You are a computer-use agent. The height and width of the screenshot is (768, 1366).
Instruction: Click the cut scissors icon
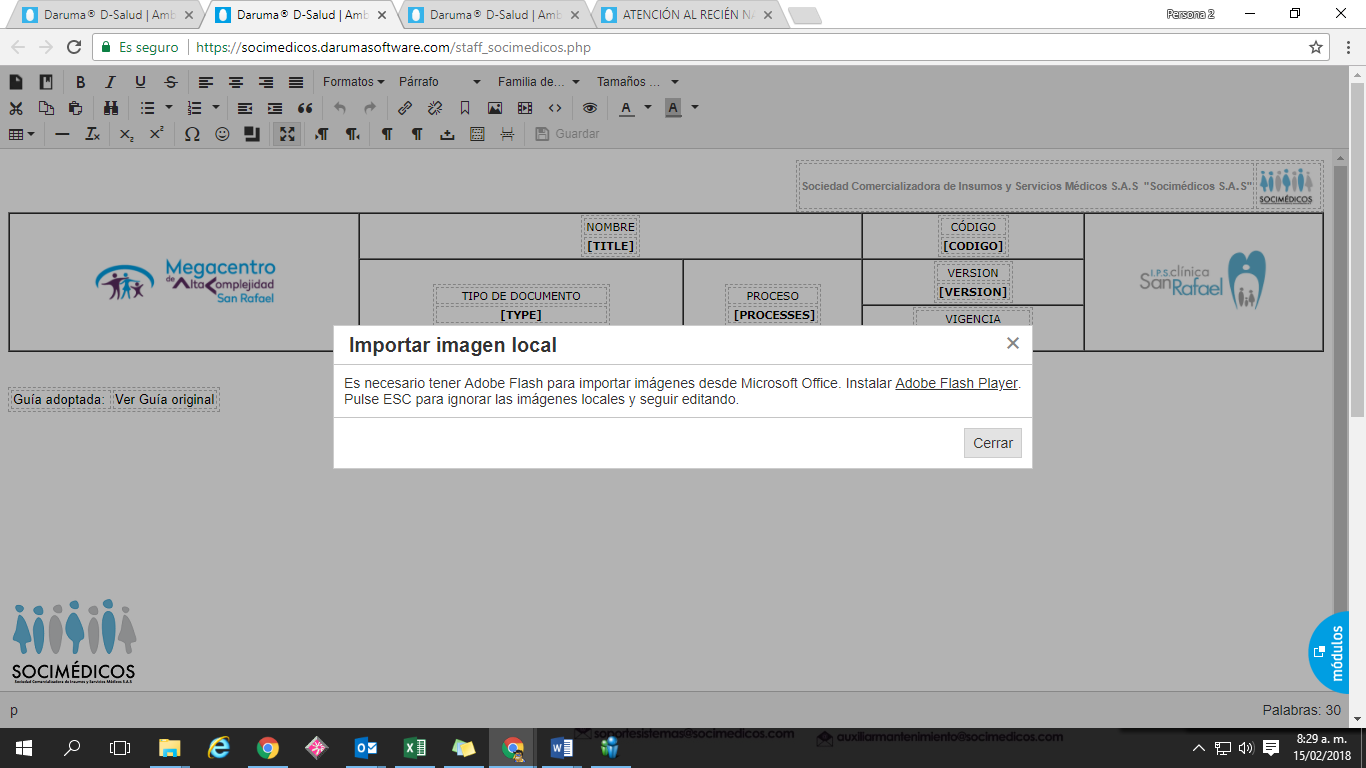tap(16, 108)
